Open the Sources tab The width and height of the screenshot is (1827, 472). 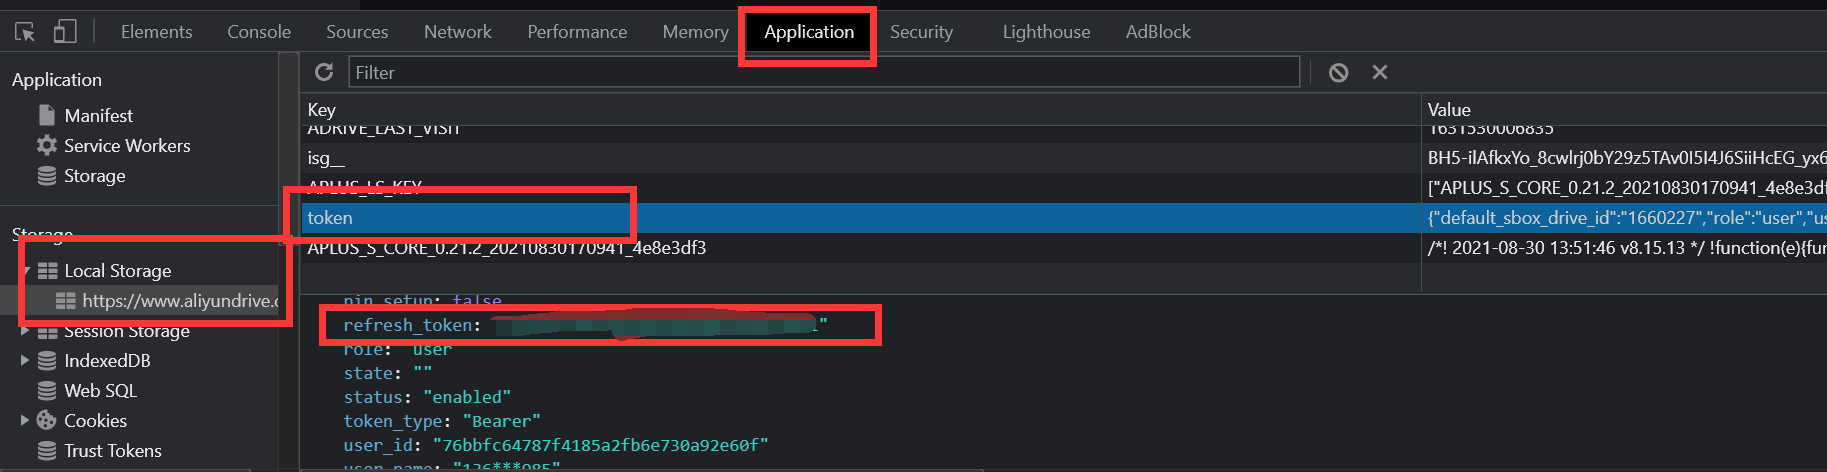357,32
